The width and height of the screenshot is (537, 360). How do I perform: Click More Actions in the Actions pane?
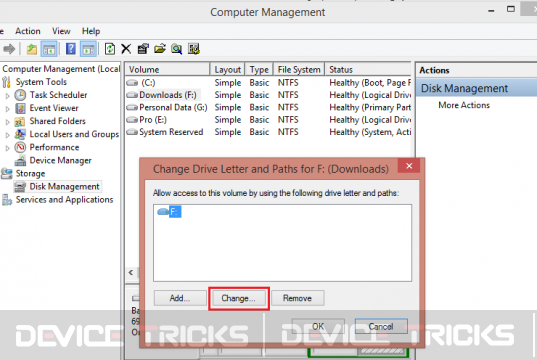tap(464, 105)
